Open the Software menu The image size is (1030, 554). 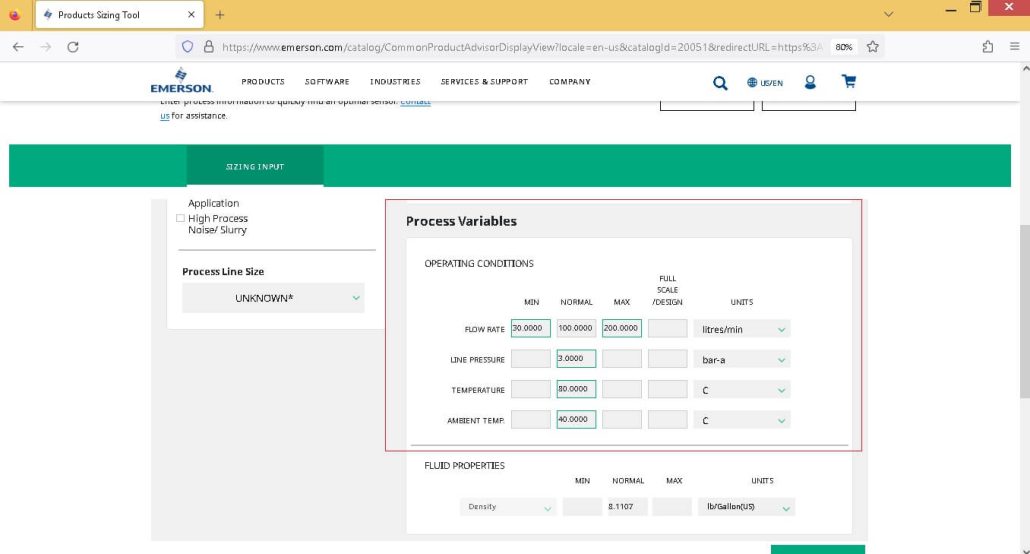[327, 81]
